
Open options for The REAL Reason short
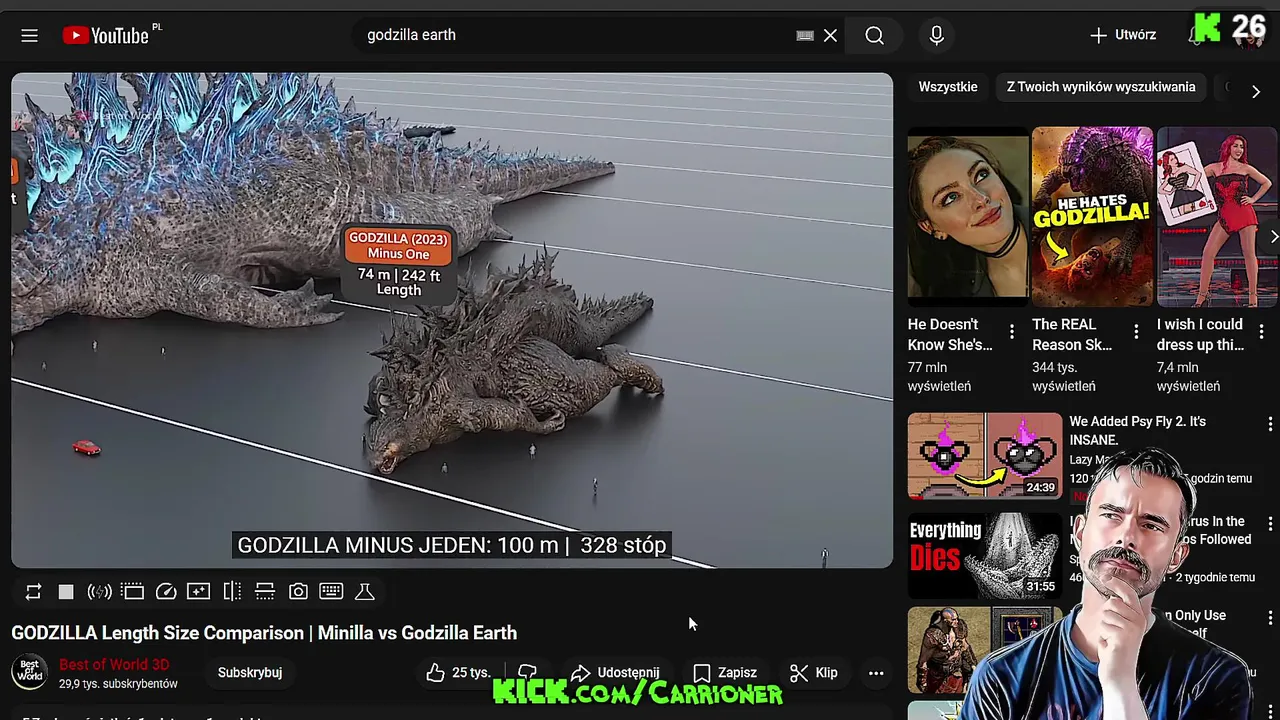1136,331
